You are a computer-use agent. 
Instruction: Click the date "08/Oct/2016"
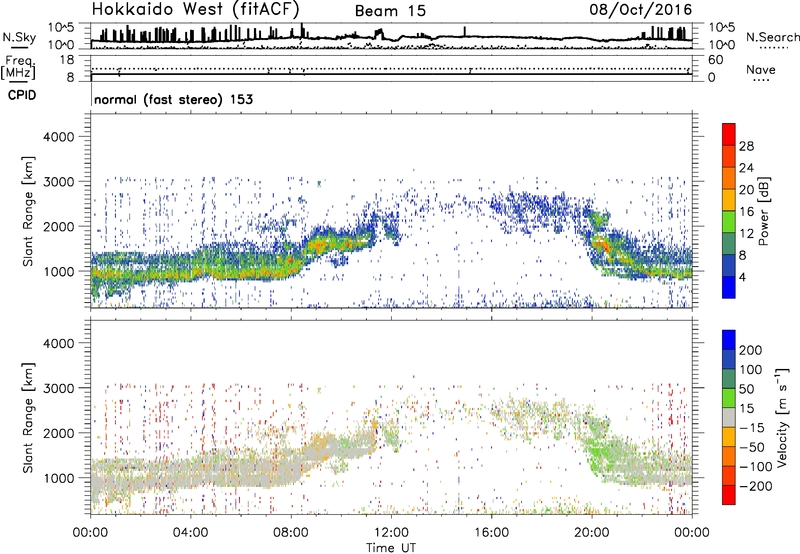(641, 10)
